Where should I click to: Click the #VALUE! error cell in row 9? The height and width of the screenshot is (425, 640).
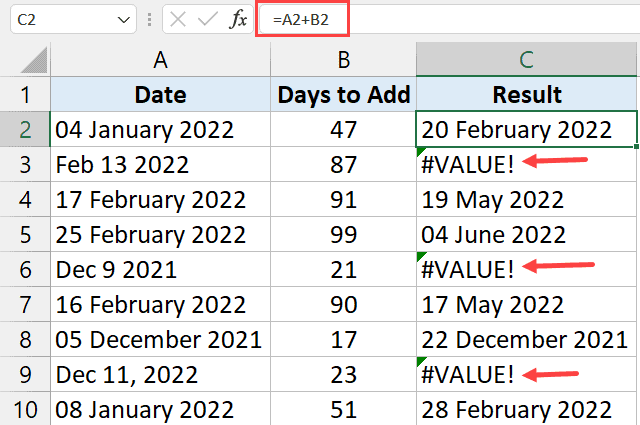(x=468, y=374)
